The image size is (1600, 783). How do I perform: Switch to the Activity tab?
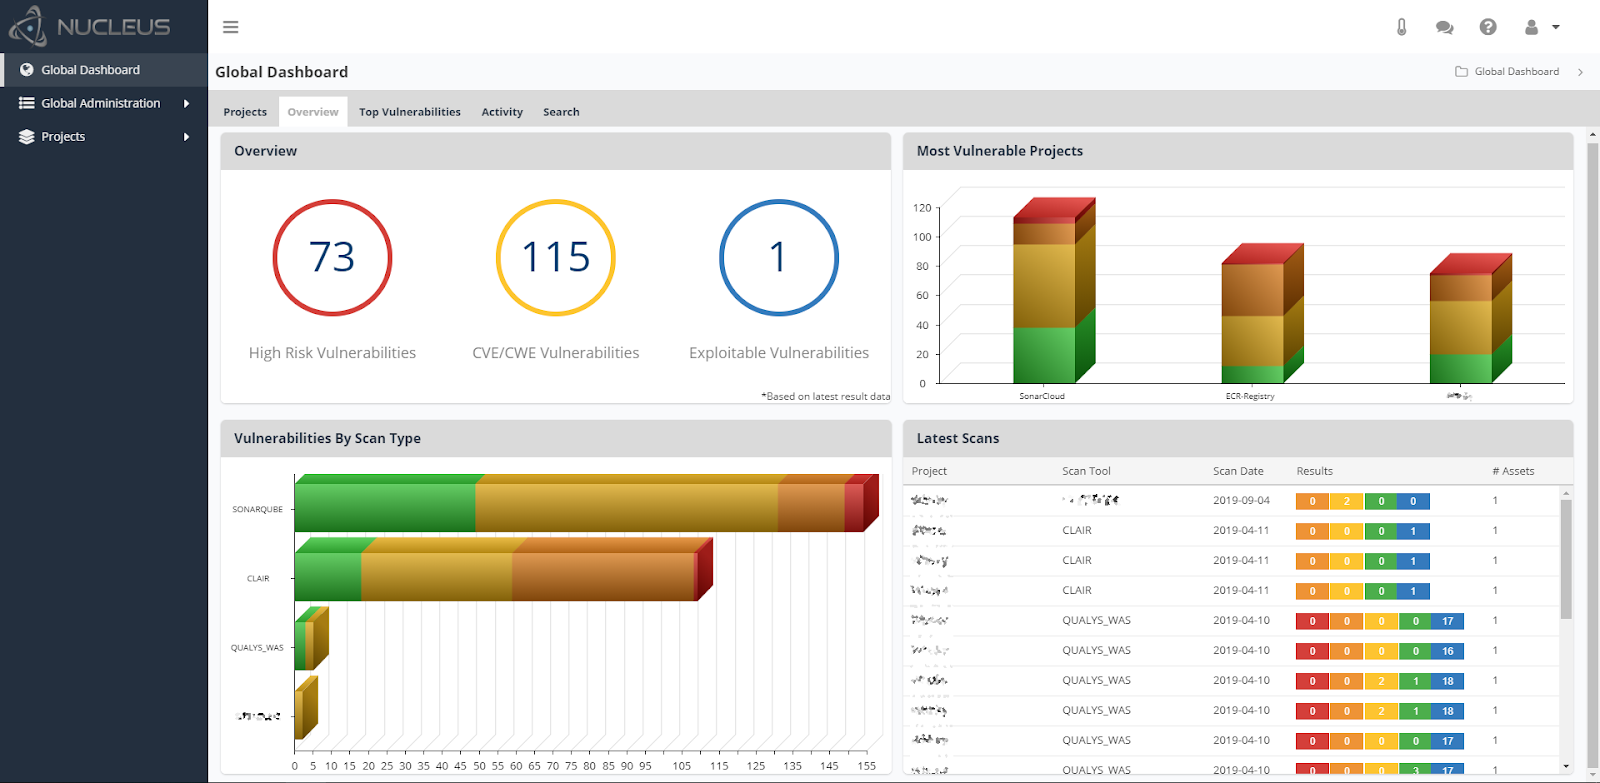point(502,112)
